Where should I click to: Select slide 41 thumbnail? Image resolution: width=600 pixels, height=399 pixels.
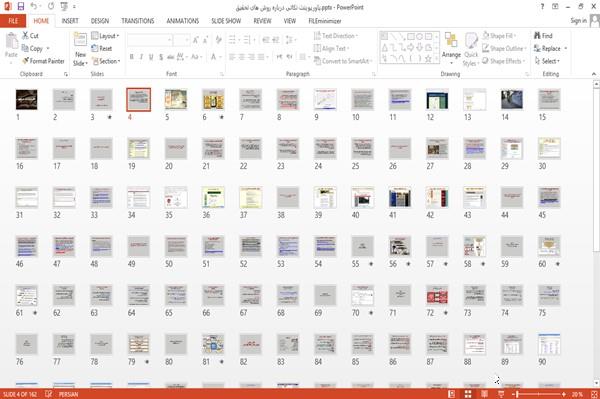pyautogui.click(x=400, y=197)
